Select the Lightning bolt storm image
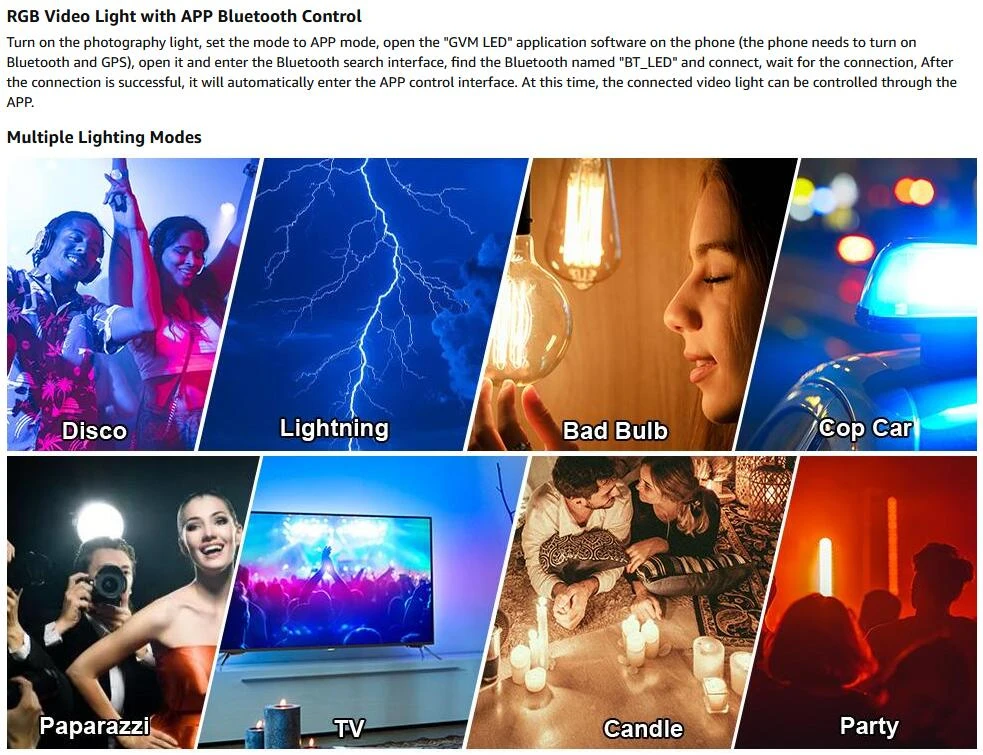Viewport: 983px width, 755px height. click(364, 304)
